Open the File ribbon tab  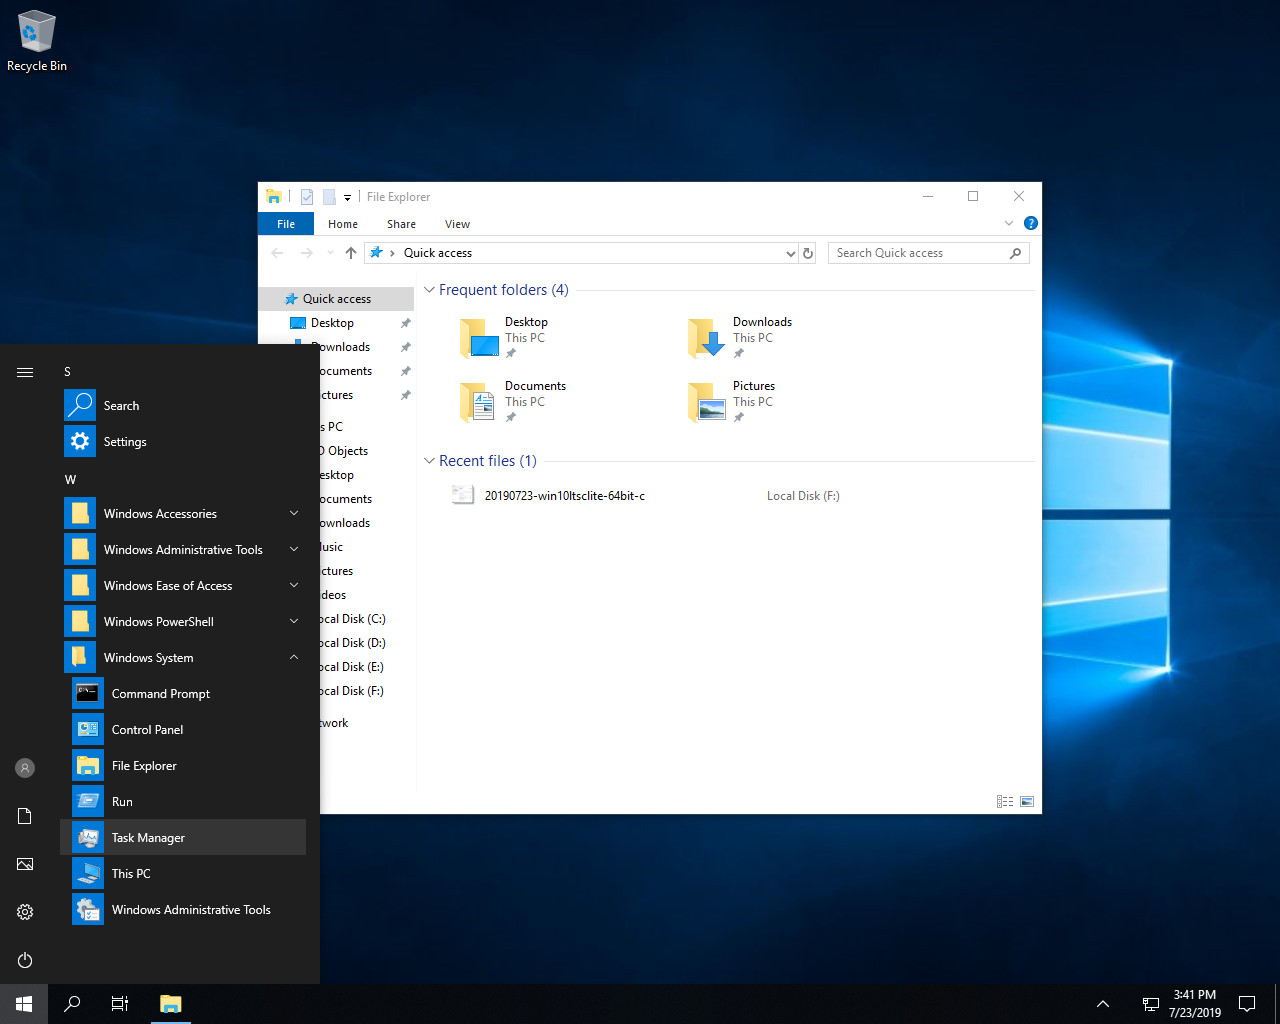(x=286, y=224)
